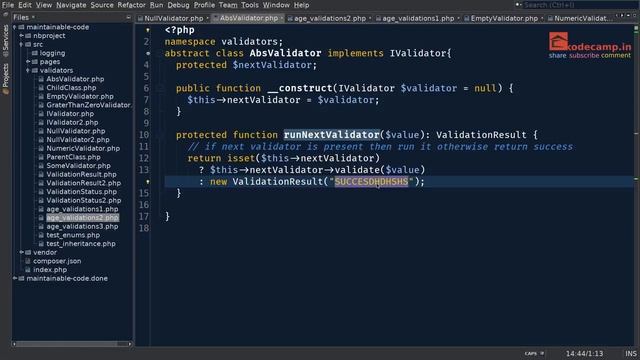Select EmptyValidator.php in file tree
The image size is (640, 360).
(x=80, y=96)
